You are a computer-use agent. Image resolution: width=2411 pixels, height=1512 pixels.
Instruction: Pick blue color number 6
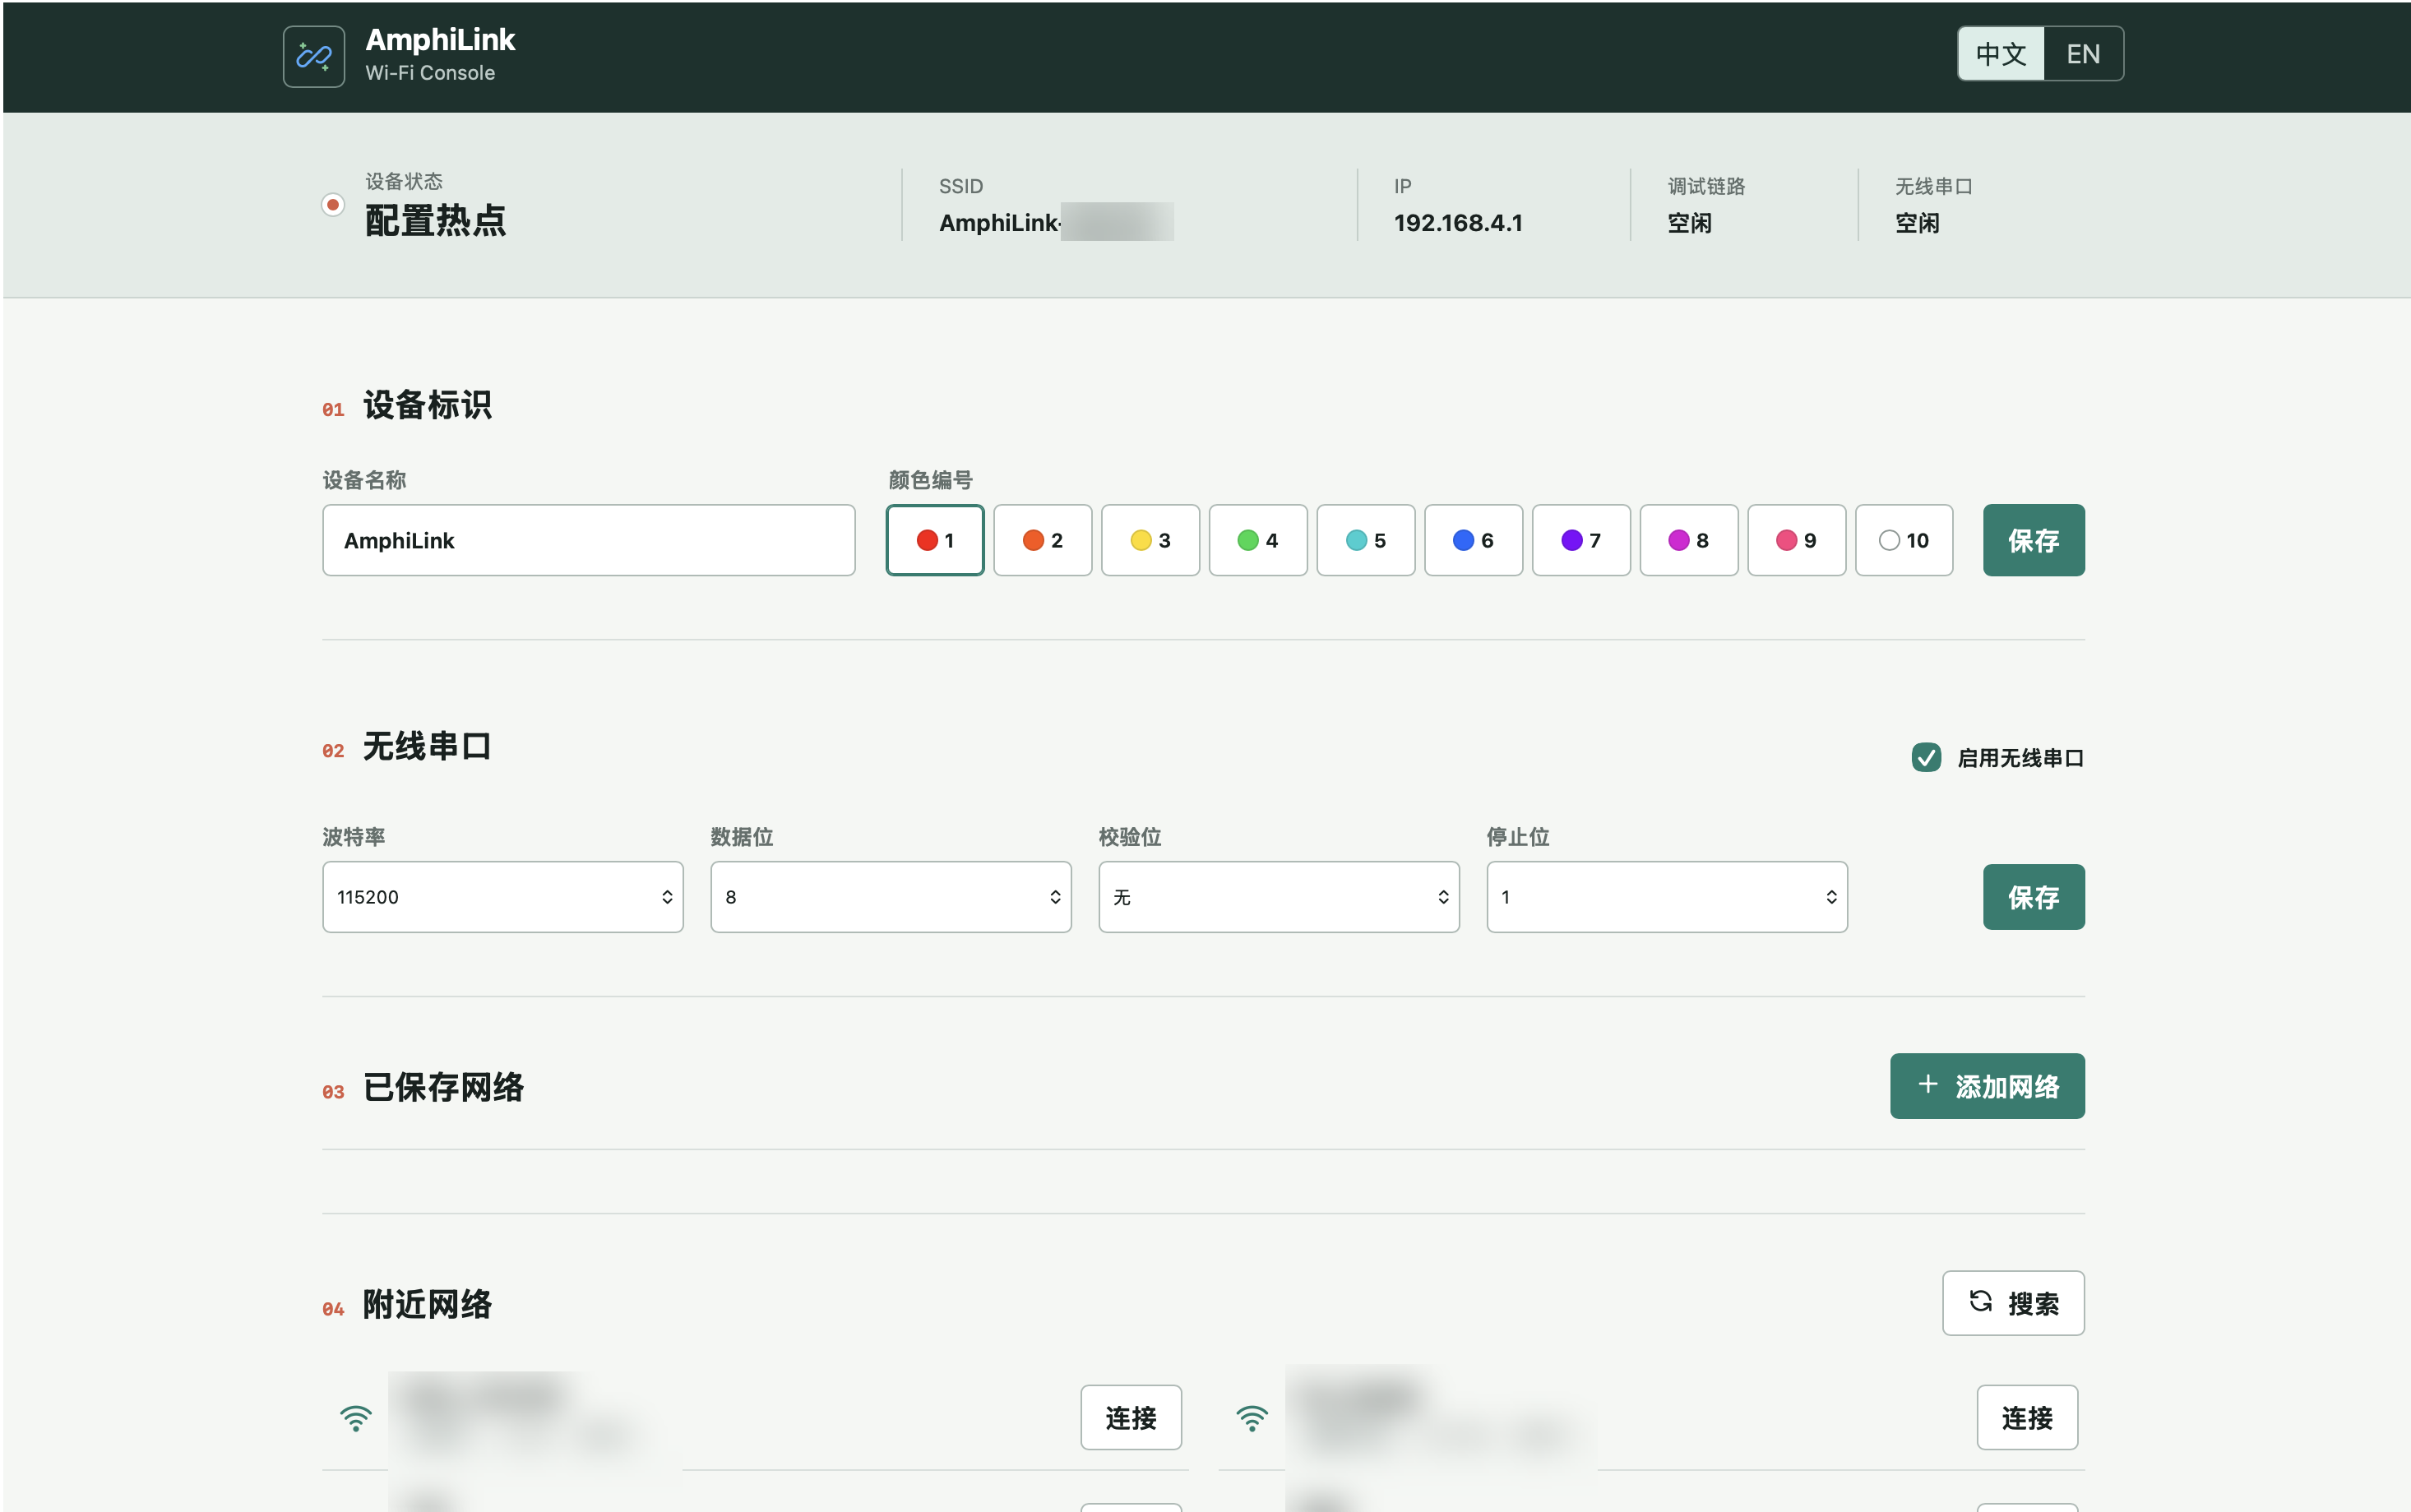pos(1473,540)
